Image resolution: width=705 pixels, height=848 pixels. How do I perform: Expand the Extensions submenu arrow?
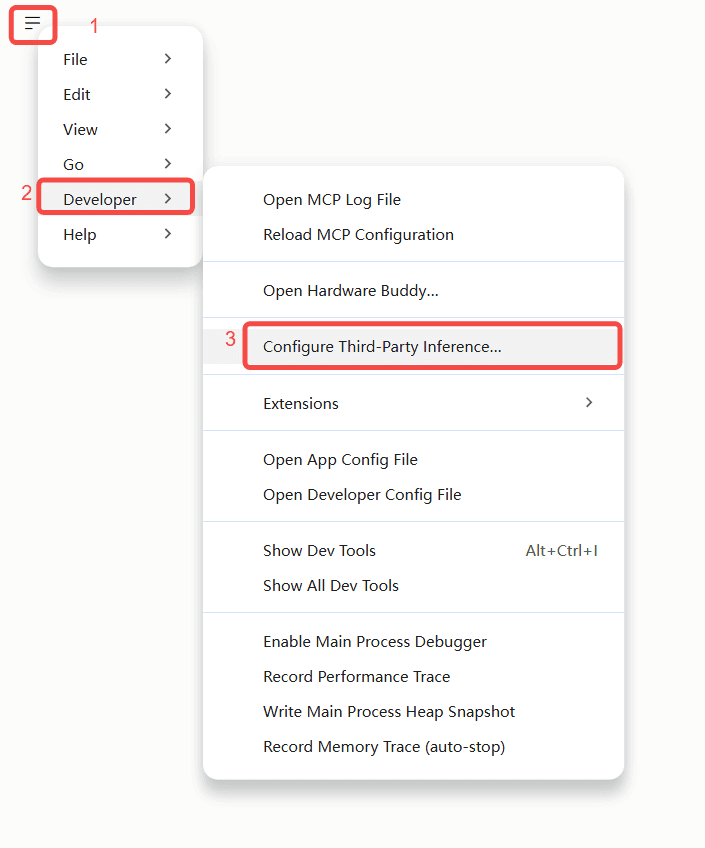point(589,402)
